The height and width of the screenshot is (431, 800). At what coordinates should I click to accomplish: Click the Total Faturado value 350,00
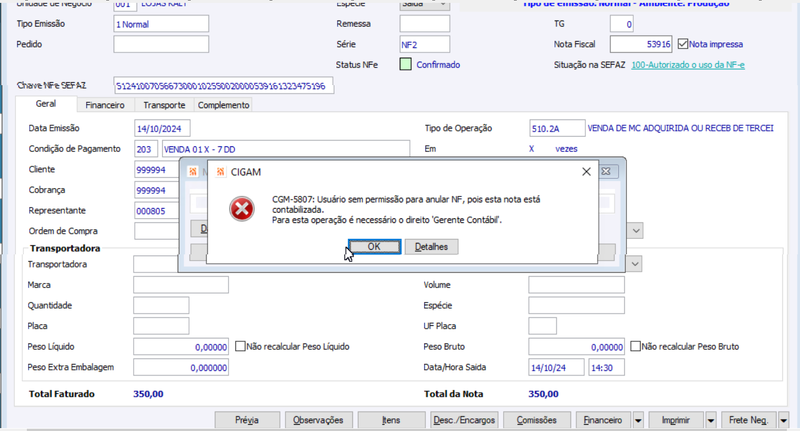(148, 394)
